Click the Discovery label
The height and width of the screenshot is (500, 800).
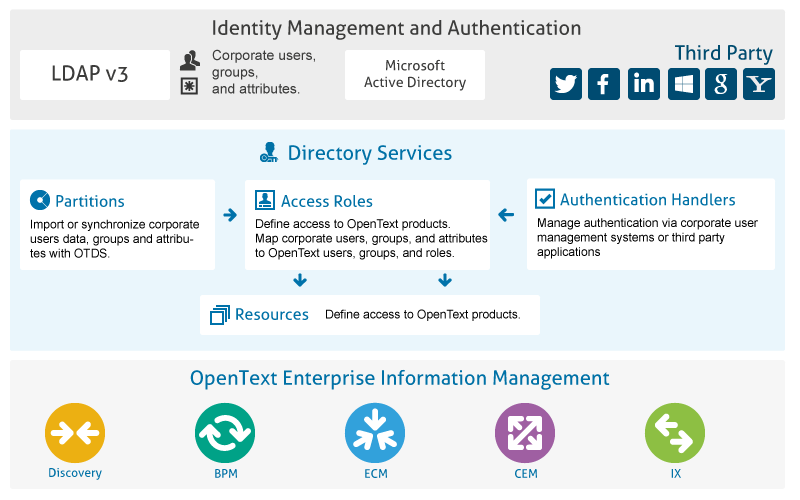point(75,473)
